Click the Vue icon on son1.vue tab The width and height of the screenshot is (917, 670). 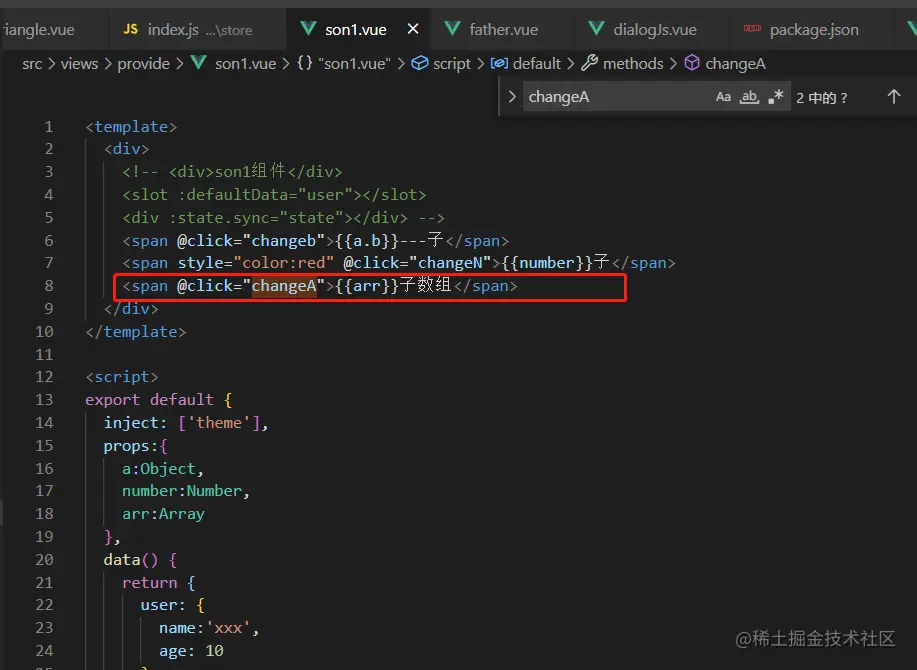[x=308, y=28]
